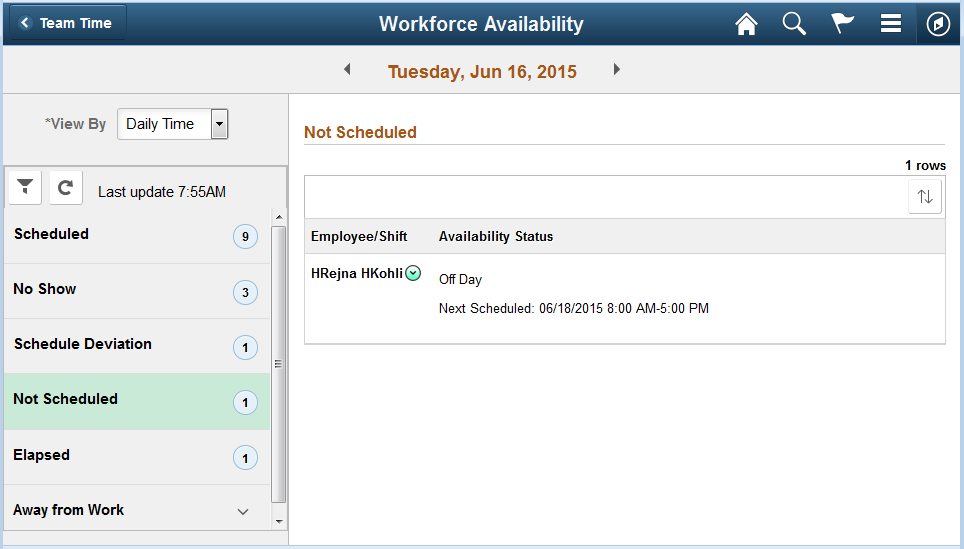Open the search magnifier icon

[794, 24]
